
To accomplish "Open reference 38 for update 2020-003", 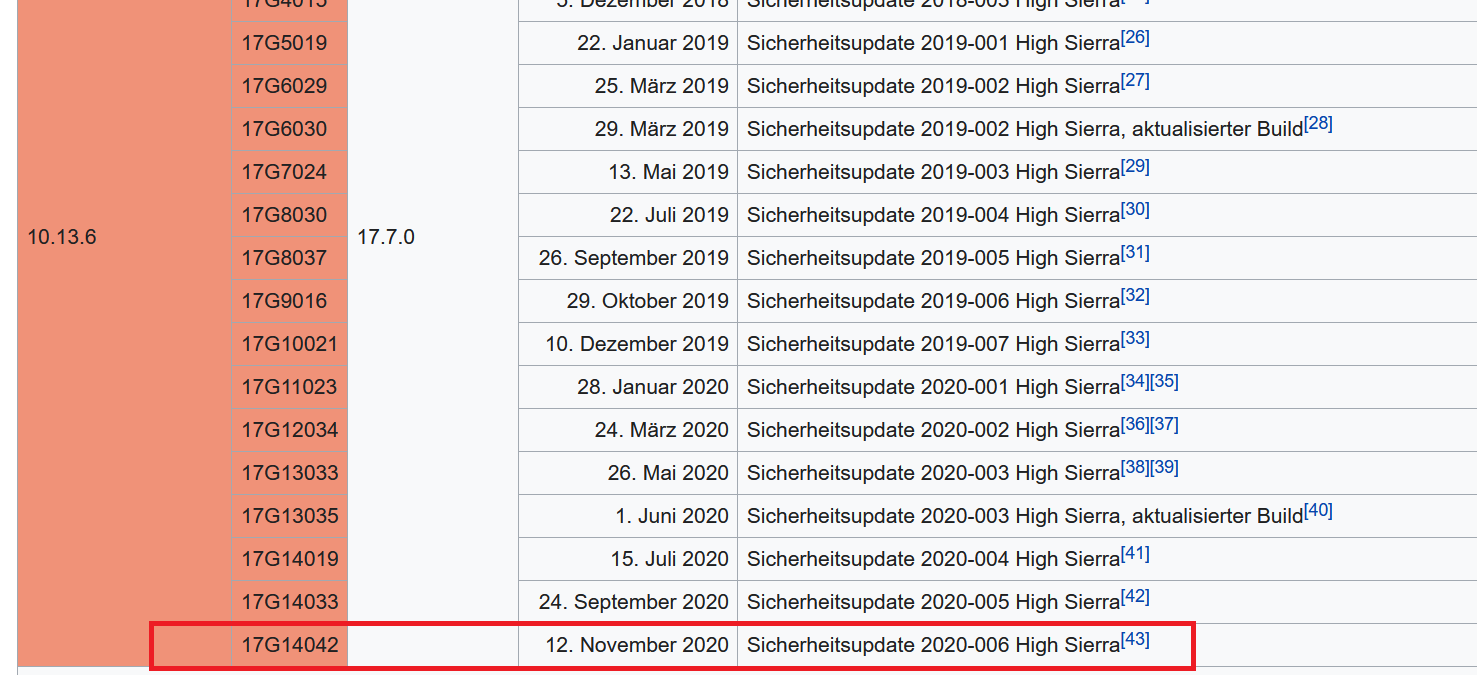I will click(x=1135, y=468).
